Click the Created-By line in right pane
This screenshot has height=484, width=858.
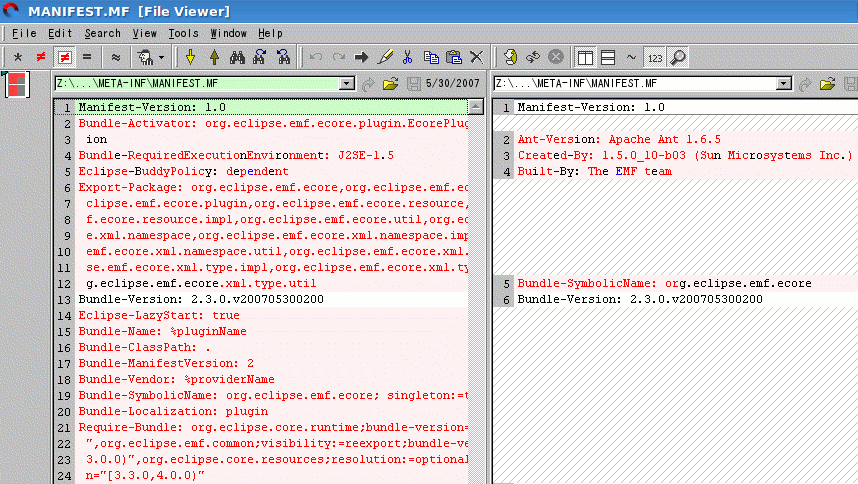687,155
